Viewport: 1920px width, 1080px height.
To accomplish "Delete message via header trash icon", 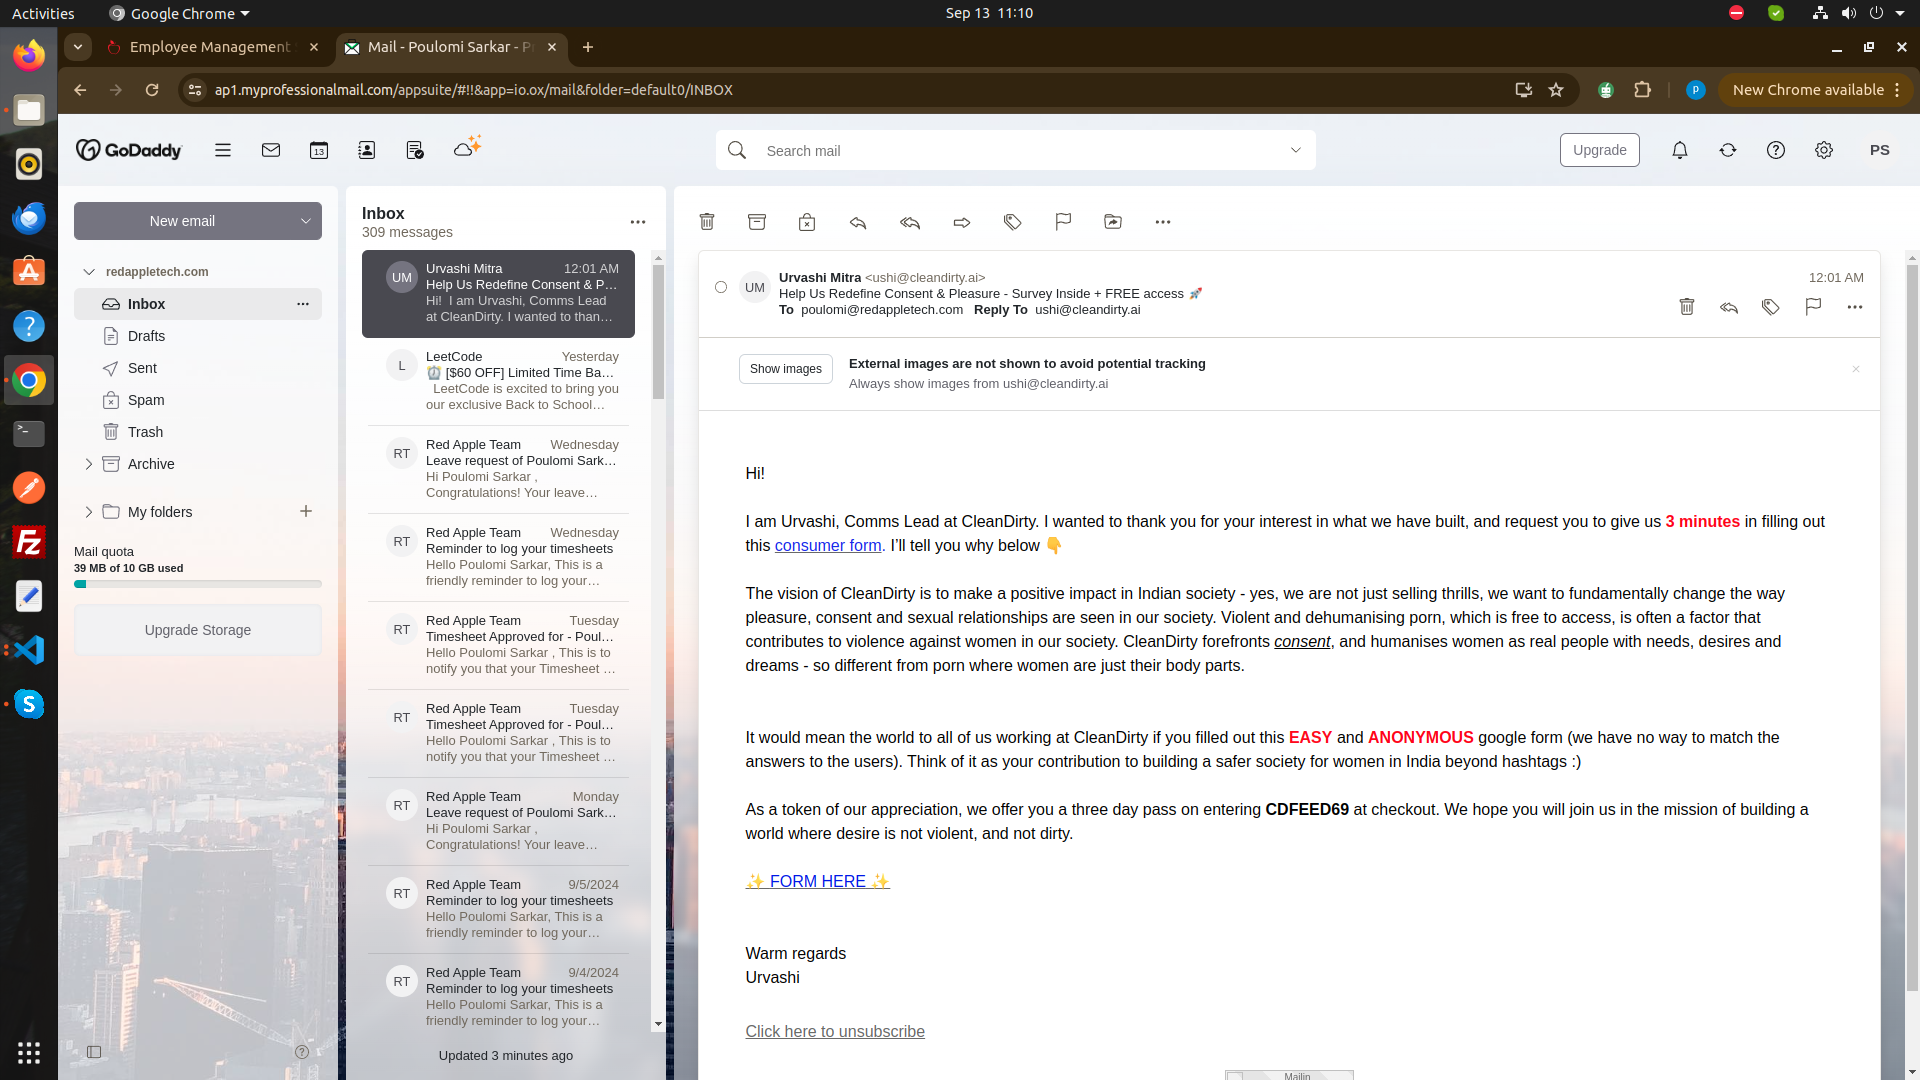I will click(1687, 307).
